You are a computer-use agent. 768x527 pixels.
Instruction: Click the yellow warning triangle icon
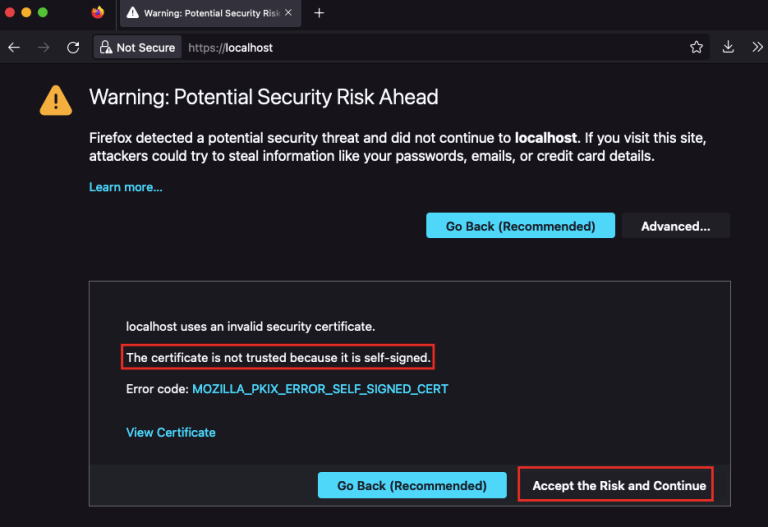click(56, 100)
